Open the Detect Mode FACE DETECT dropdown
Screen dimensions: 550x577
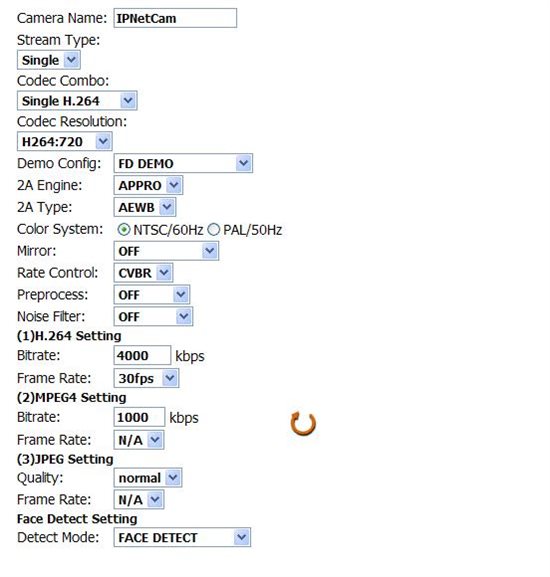182,537
